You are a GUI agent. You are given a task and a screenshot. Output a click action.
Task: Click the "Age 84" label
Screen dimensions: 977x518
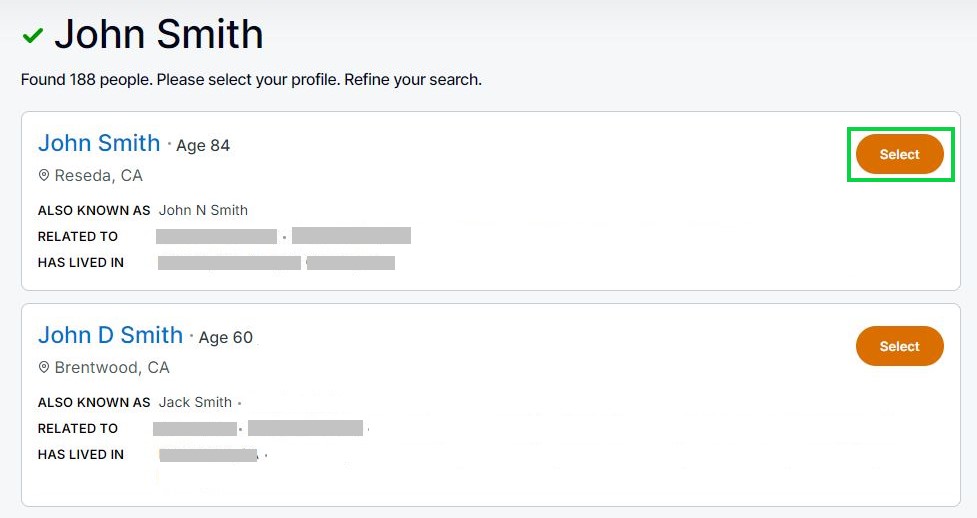tap(203, 146)
